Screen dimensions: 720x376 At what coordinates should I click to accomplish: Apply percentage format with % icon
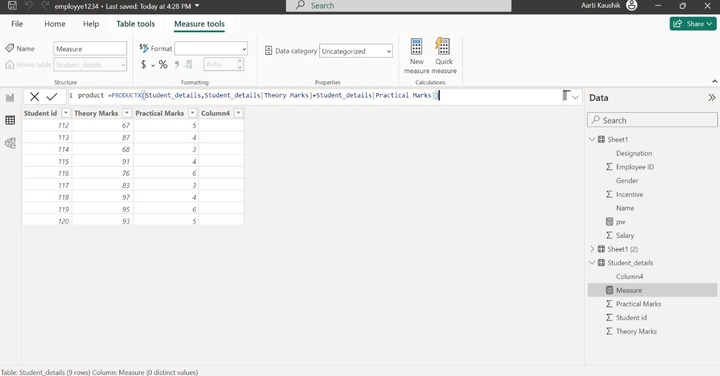click(x=163, y=65)
